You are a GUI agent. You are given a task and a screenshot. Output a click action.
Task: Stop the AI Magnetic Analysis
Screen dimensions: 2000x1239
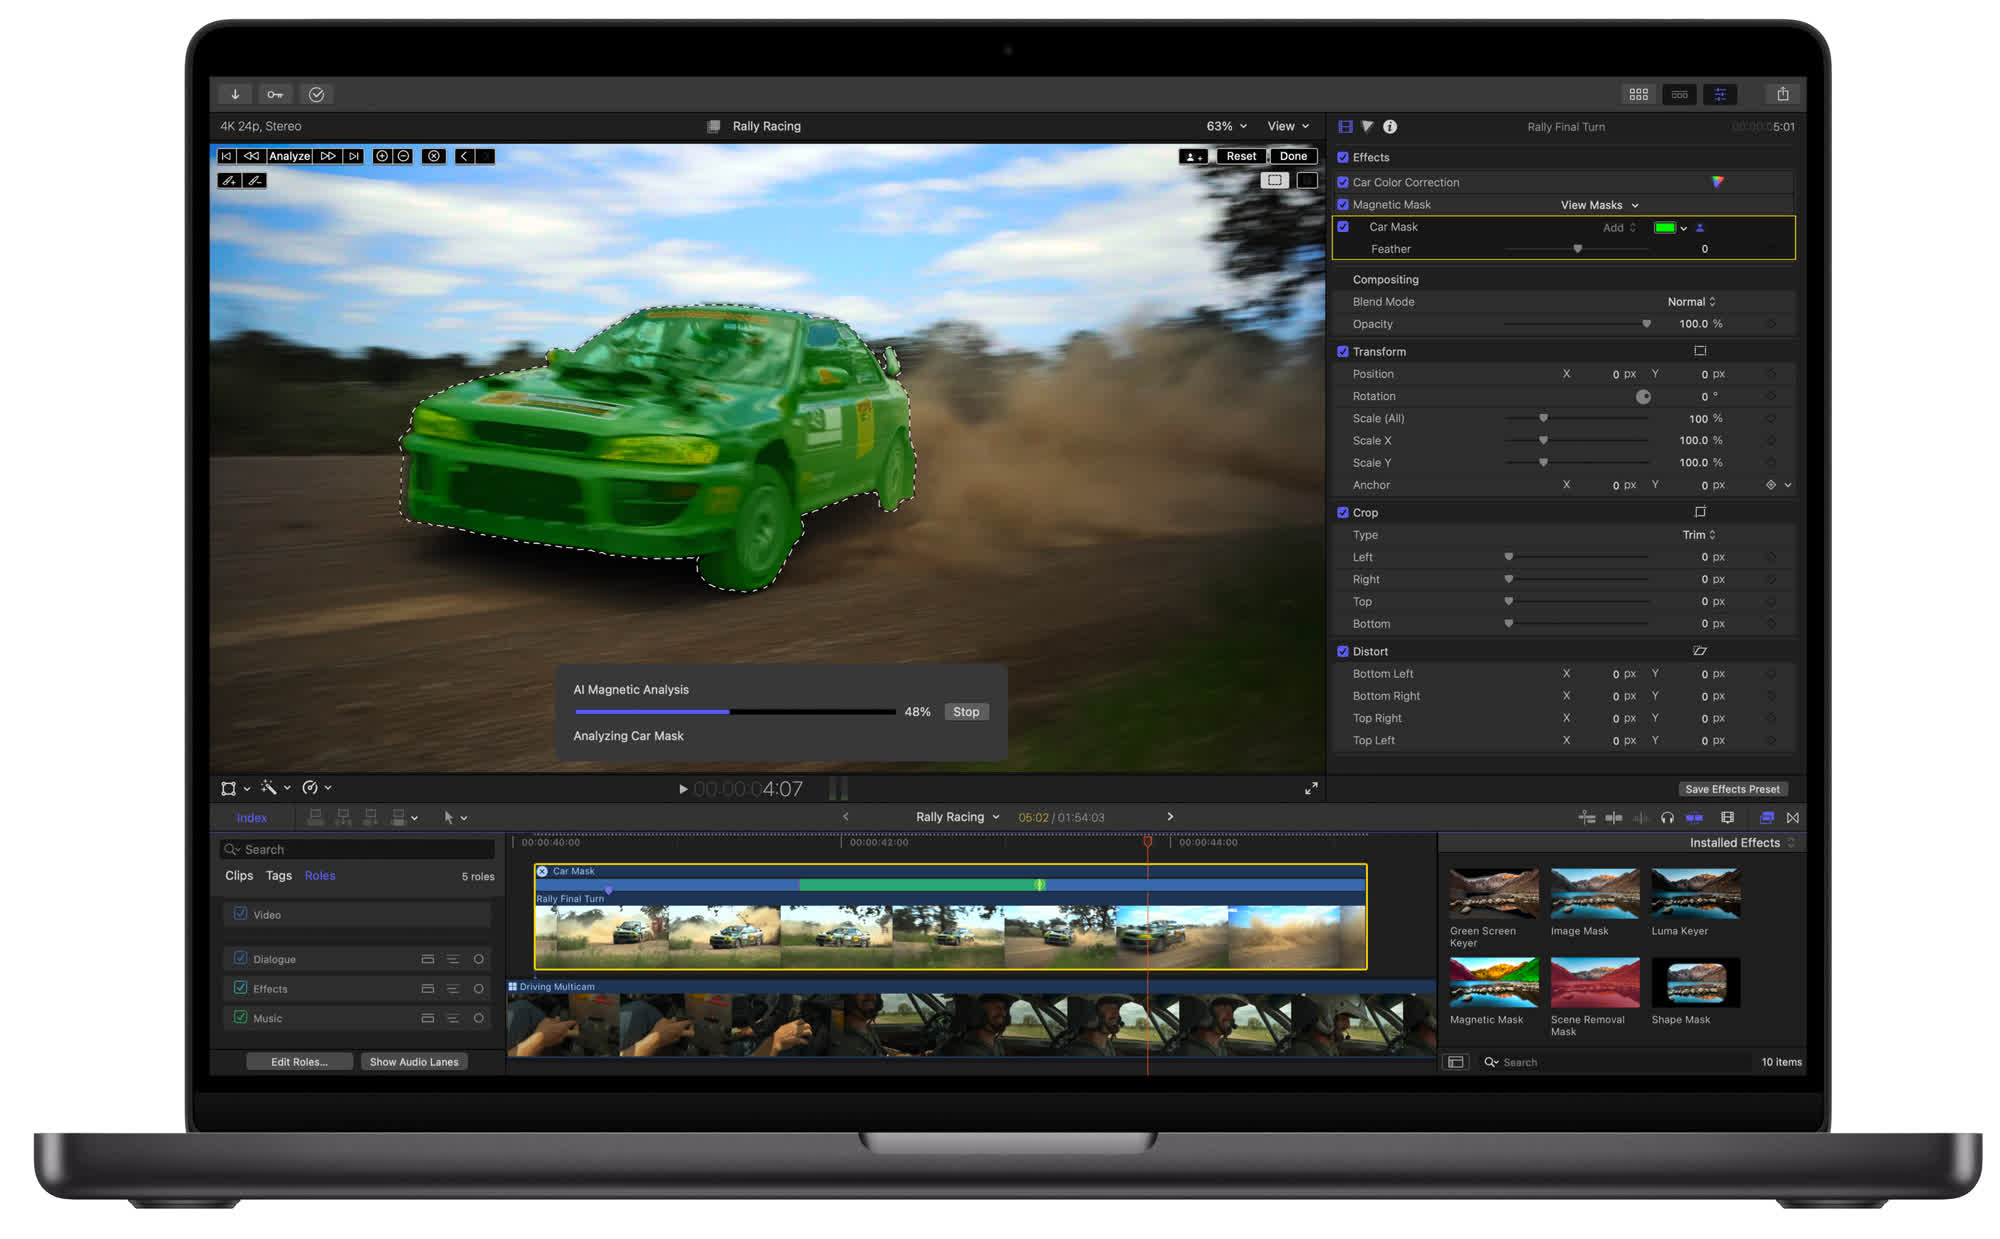point(966,712)
